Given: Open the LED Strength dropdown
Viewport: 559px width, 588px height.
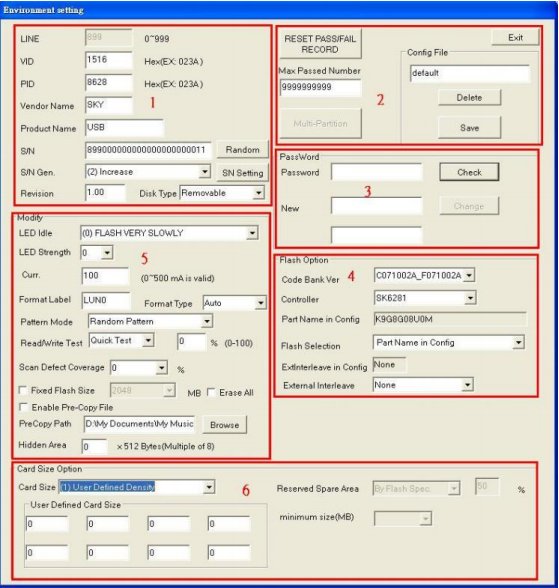Looking at the screenshot, I should coord(107,252).
